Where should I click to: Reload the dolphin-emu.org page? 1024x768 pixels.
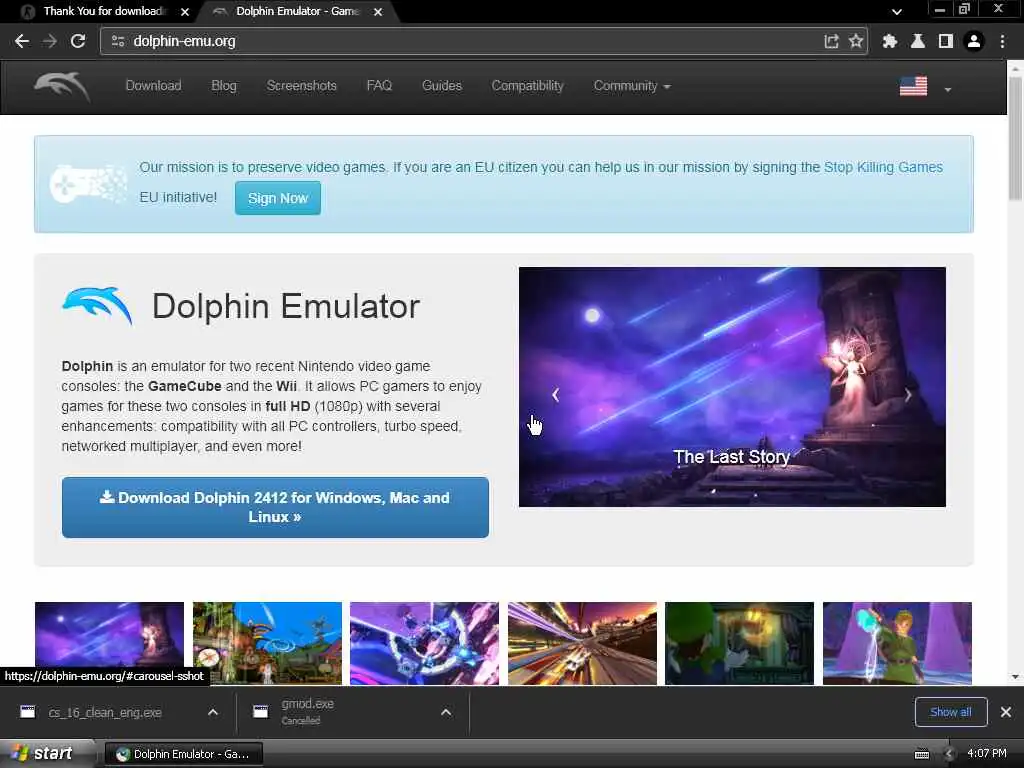78,41
